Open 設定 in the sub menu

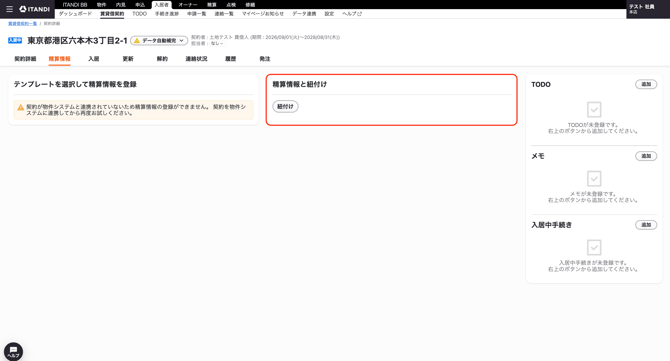329,14
